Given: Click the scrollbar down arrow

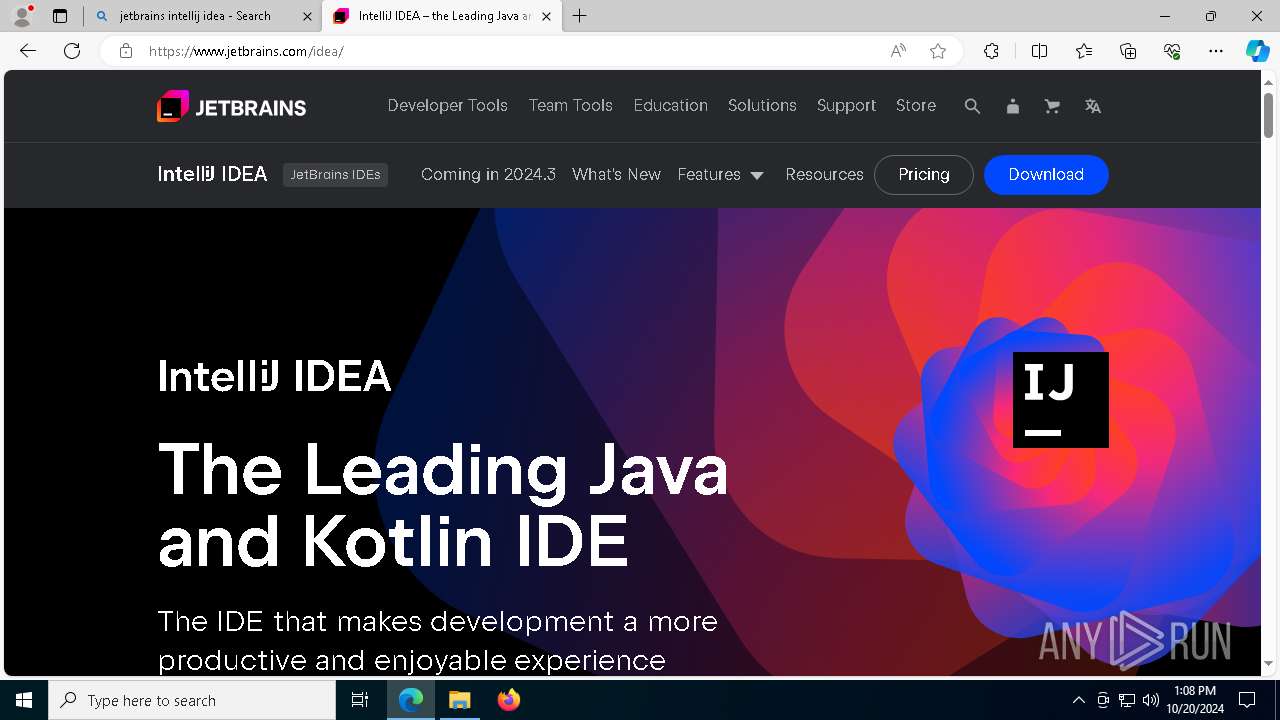Looking at the screenshot, I should pos(1269,663).
